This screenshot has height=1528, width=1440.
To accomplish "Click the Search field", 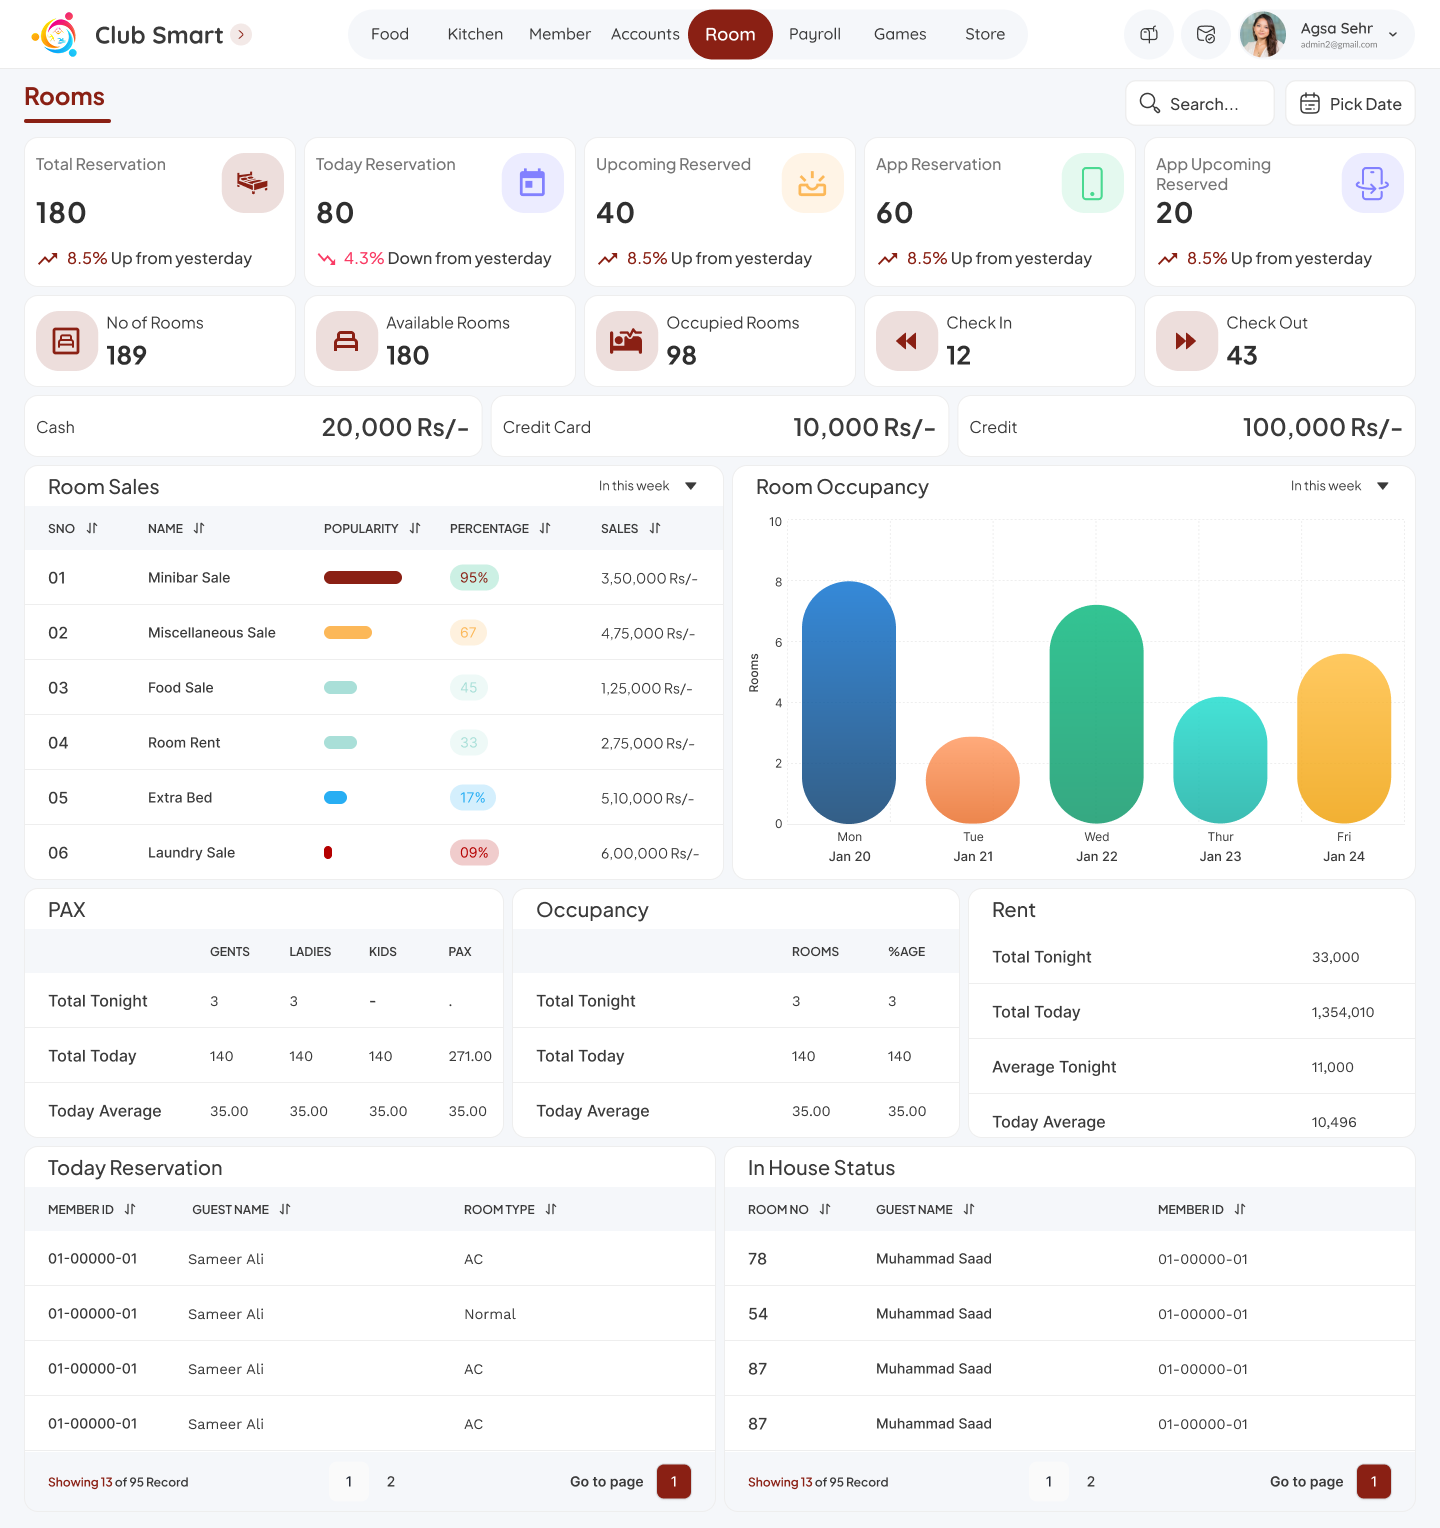I will [1200, 103].
